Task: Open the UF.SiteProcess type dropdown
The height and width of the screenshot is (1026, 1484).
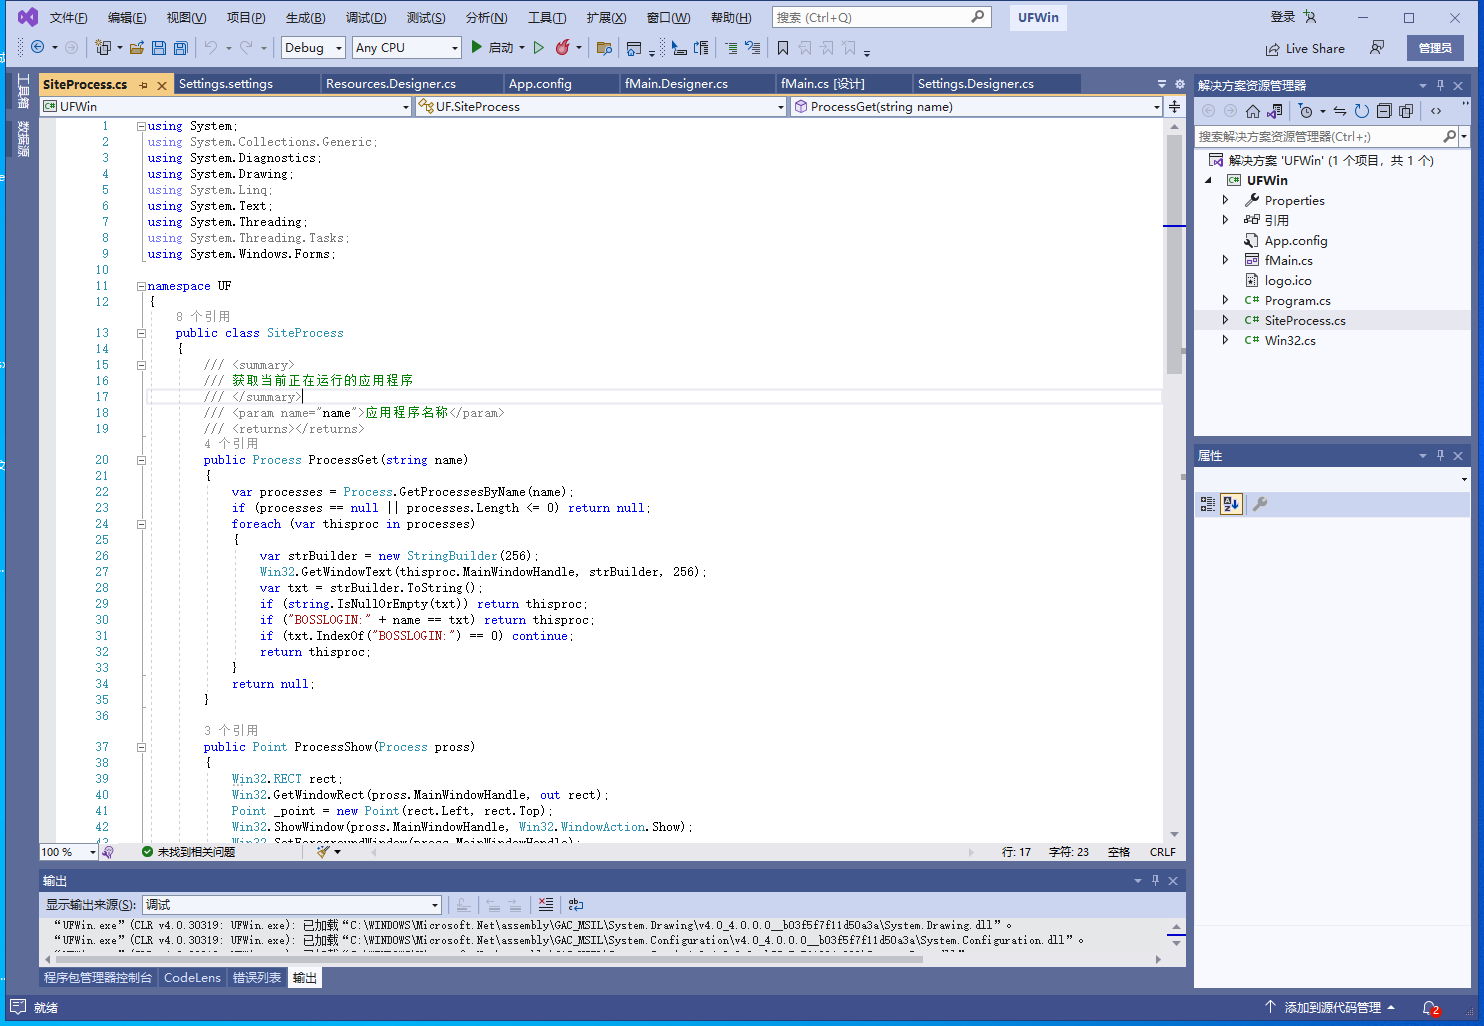Action: tap(602, 106)
